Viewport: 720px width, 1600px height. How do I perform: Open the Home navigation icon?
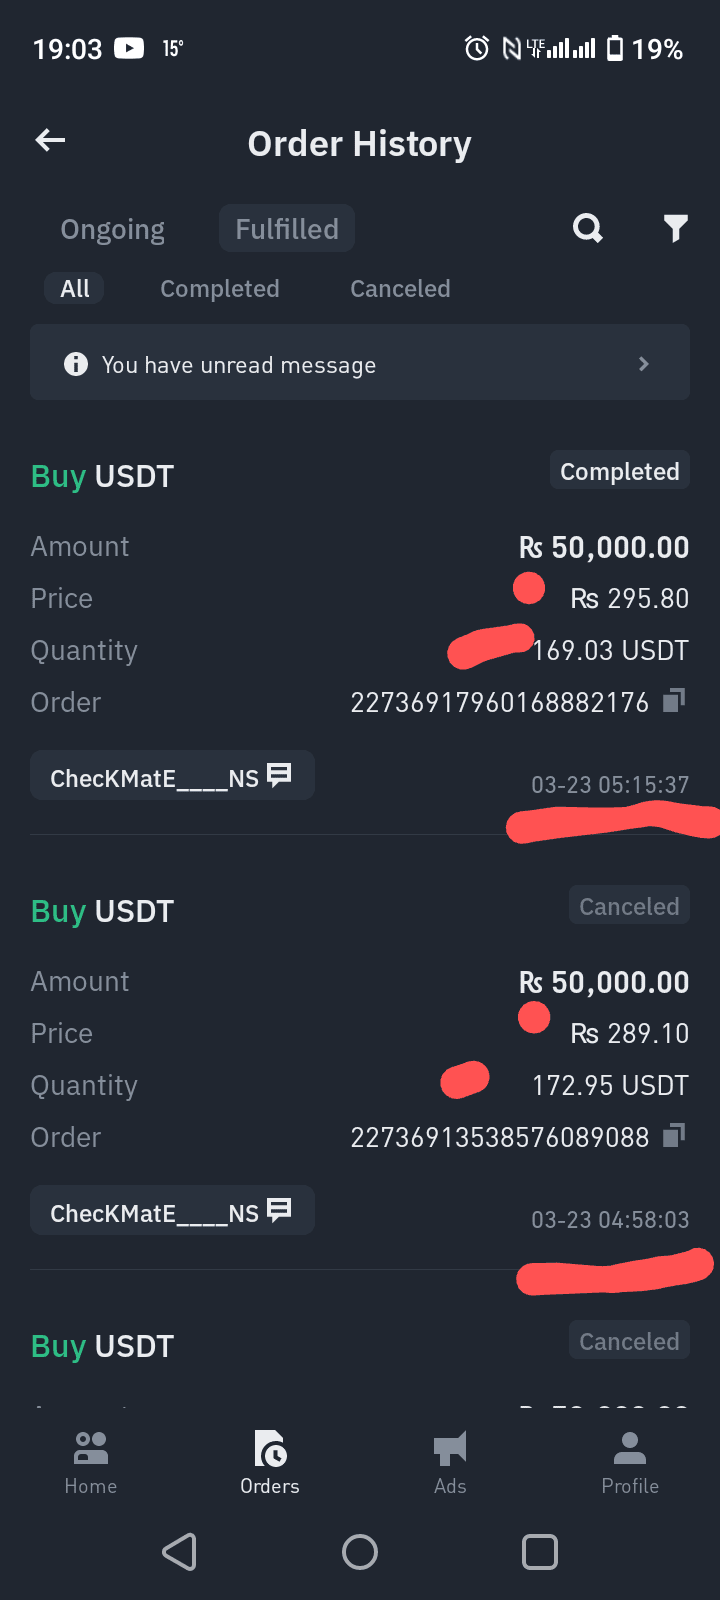click(x=91, y=1447)
